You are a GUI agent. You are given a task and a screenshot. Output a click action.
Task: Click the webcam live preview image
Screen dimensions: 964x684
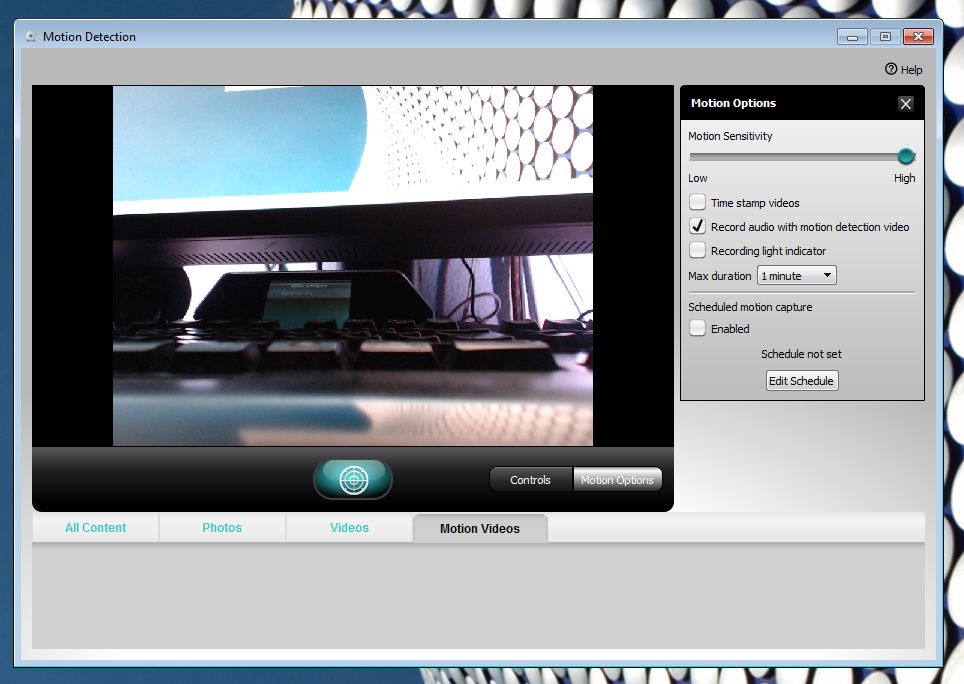click(353, 266)
